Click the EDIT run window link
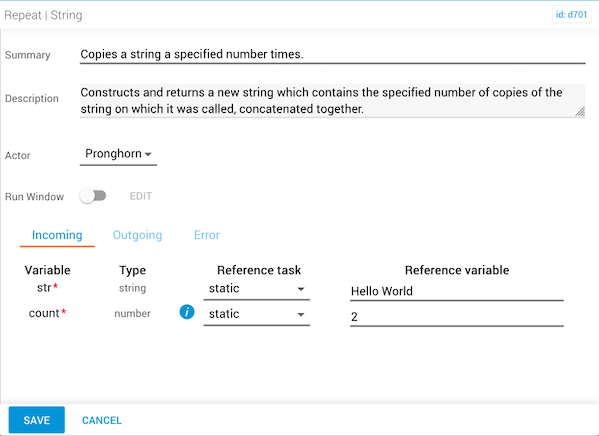This screenshot has height=436, width=599. pyautogui.click(x=141, y=196)
